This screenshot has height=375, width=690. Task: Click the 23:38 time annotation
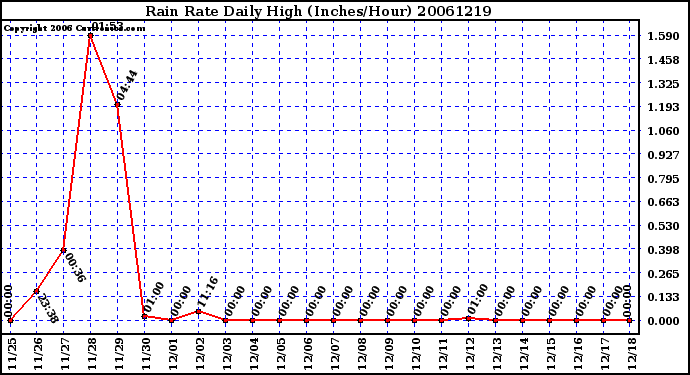[47, 309]
